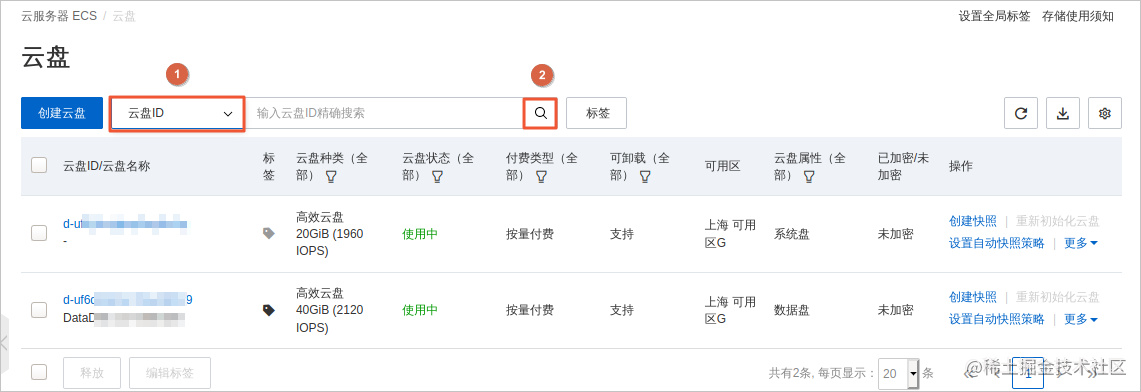Select all disks with header checkbox
Screen dimensions: 1141x392
point(39,165)
